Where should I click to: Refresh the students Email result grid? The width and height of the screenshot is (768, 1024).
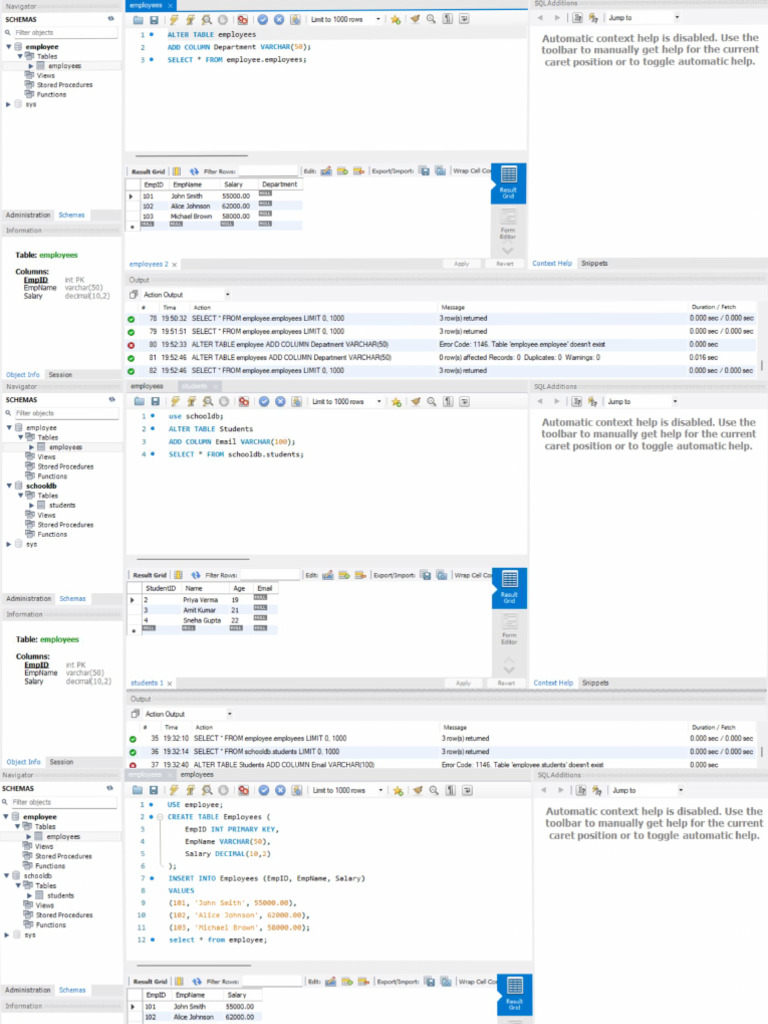(x=195, y=575)
